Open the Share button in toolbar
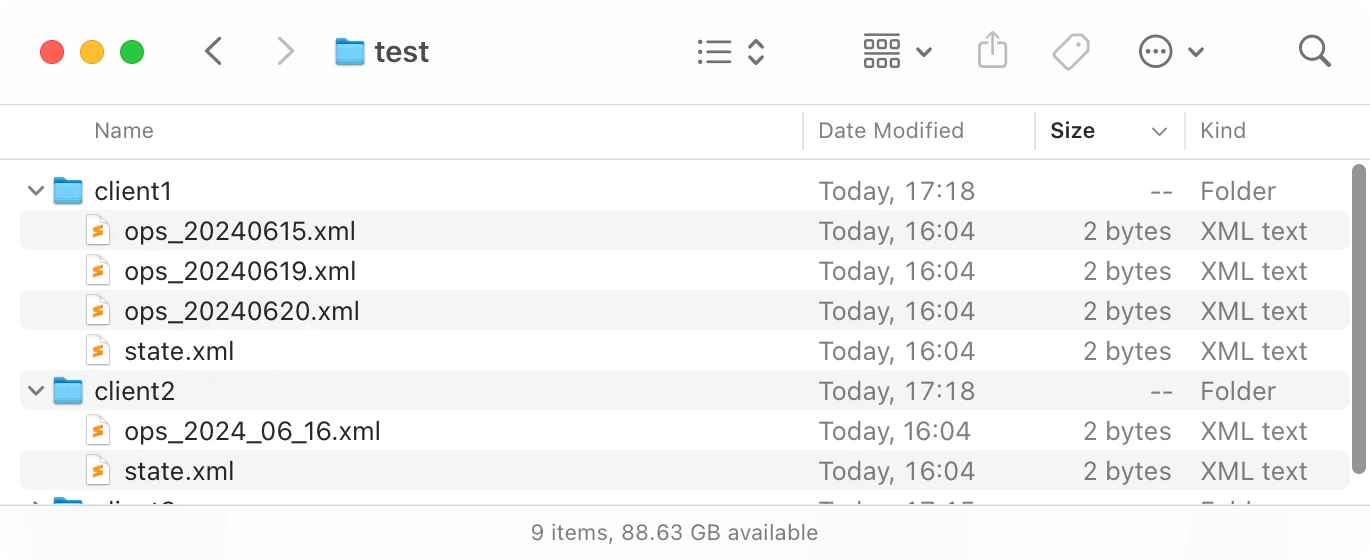 991,51
